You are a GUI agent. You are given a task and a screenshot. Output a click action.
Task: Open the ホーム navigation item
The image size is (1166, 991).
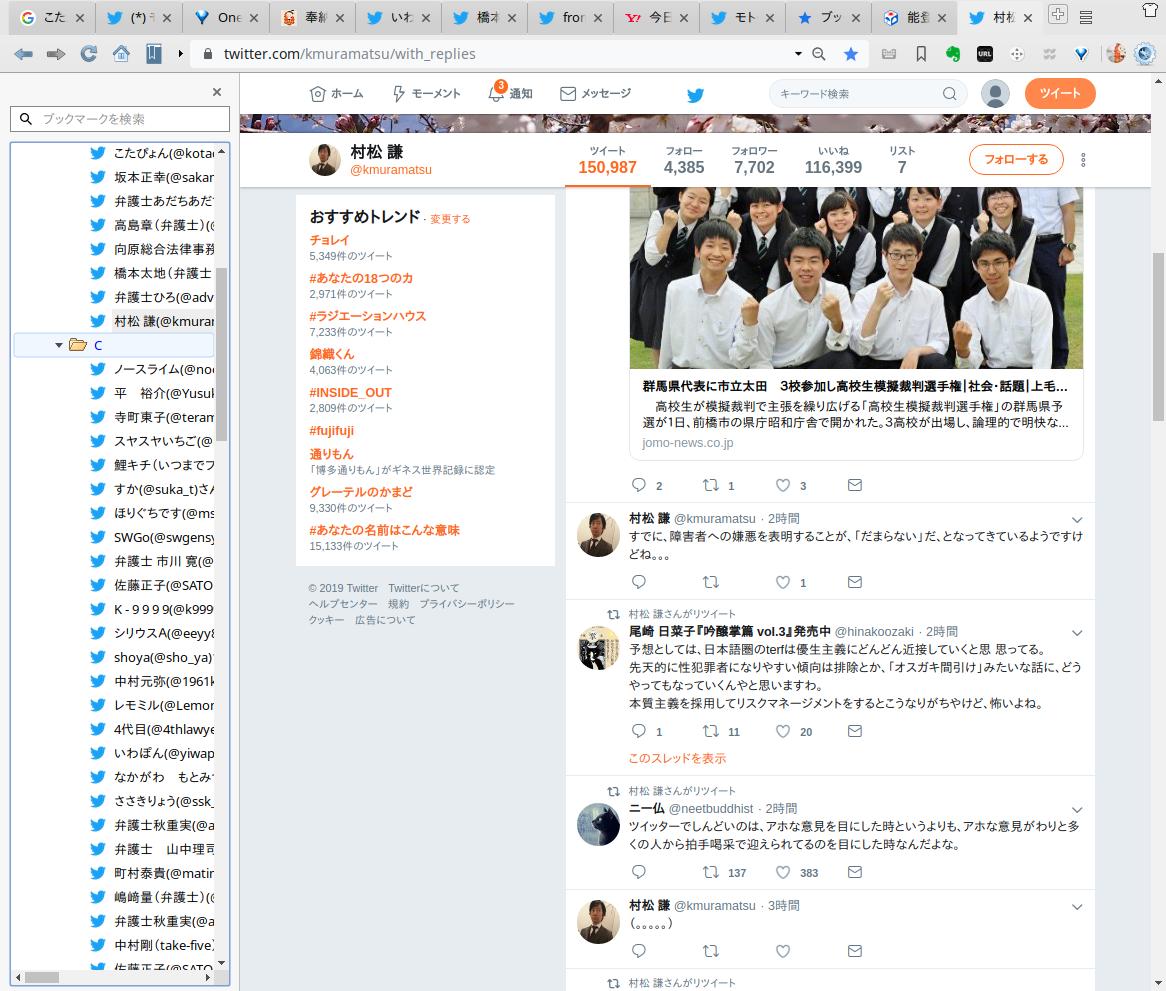pos(337,94)
